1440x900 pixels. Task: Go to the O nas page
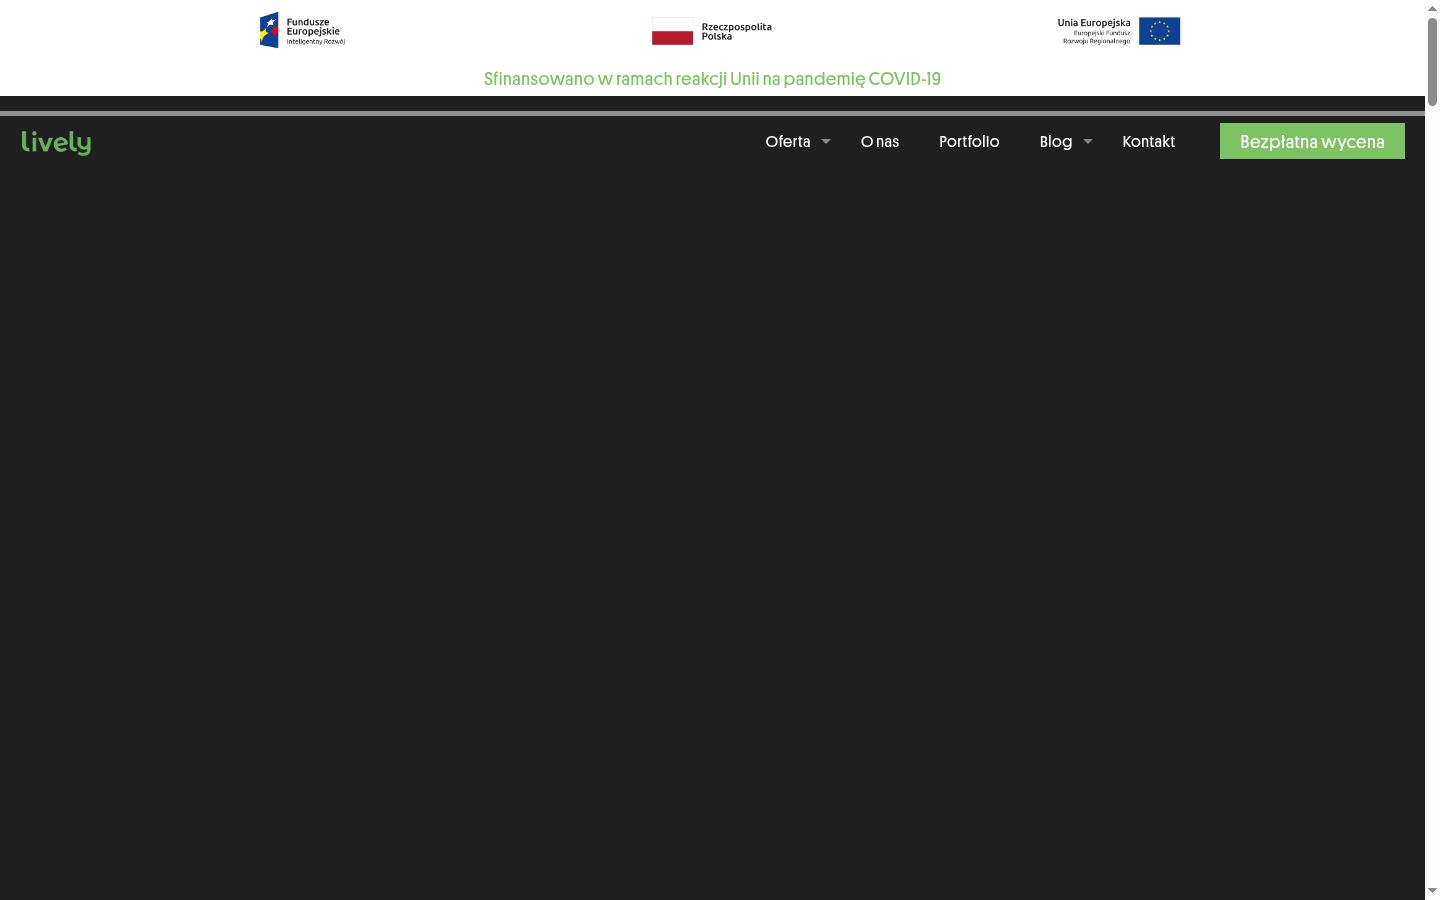coord(880,142)
